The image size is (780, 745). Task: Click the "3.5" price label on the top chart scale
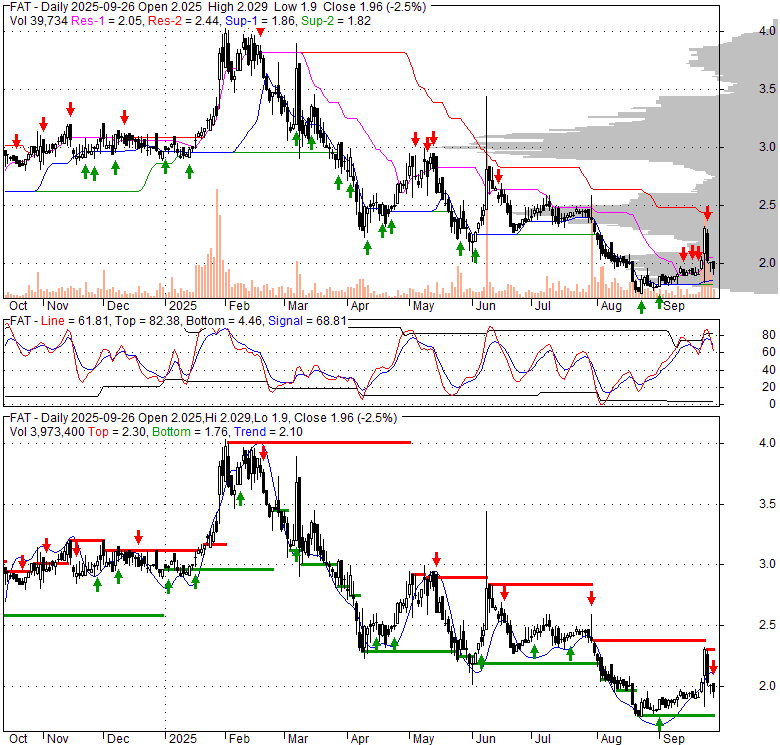(767, 89)
